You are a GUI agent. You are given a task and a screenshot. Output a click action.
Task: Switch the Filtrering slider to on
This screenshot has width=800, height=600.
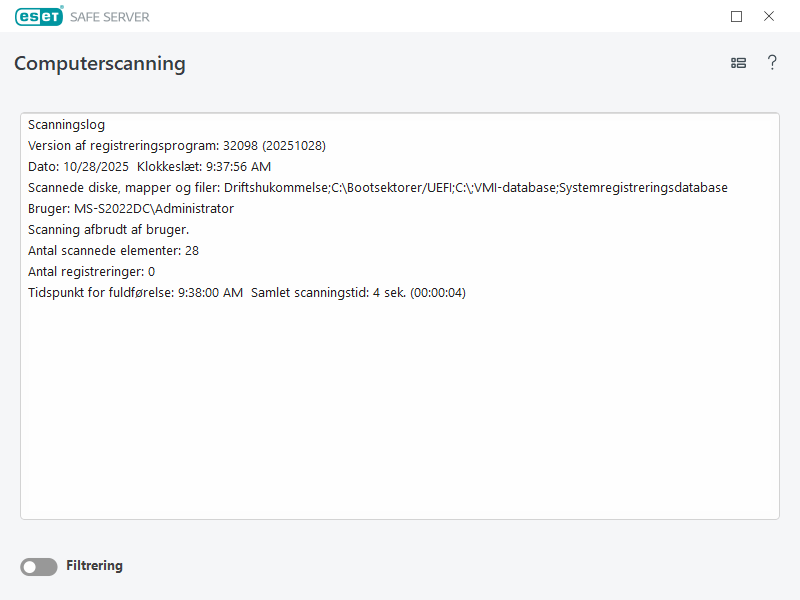[38, 566]
